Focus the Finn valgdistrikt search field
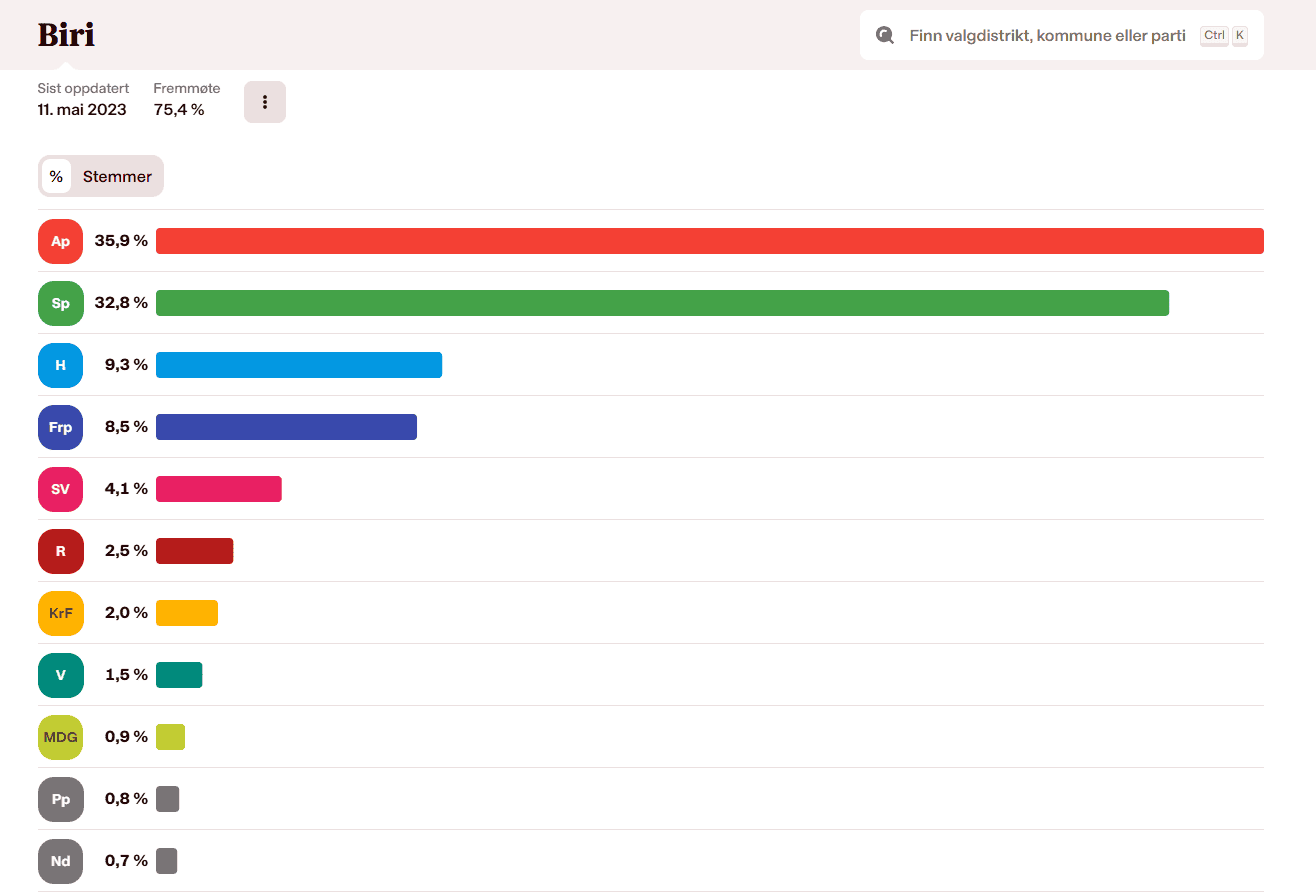1316x892 pixels. pyautogui.click(x=1046, y=36)
